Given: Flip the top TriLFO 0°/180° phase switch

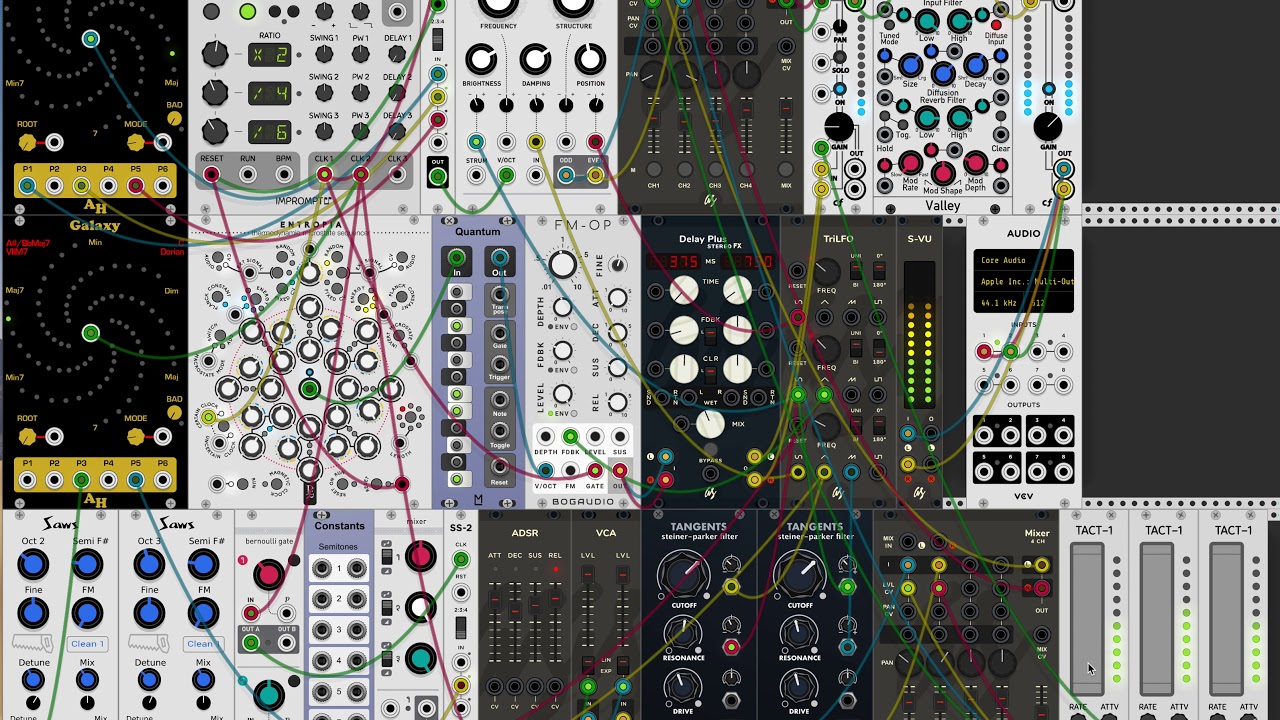Looking at the screenshot, I should click(880, 272).
